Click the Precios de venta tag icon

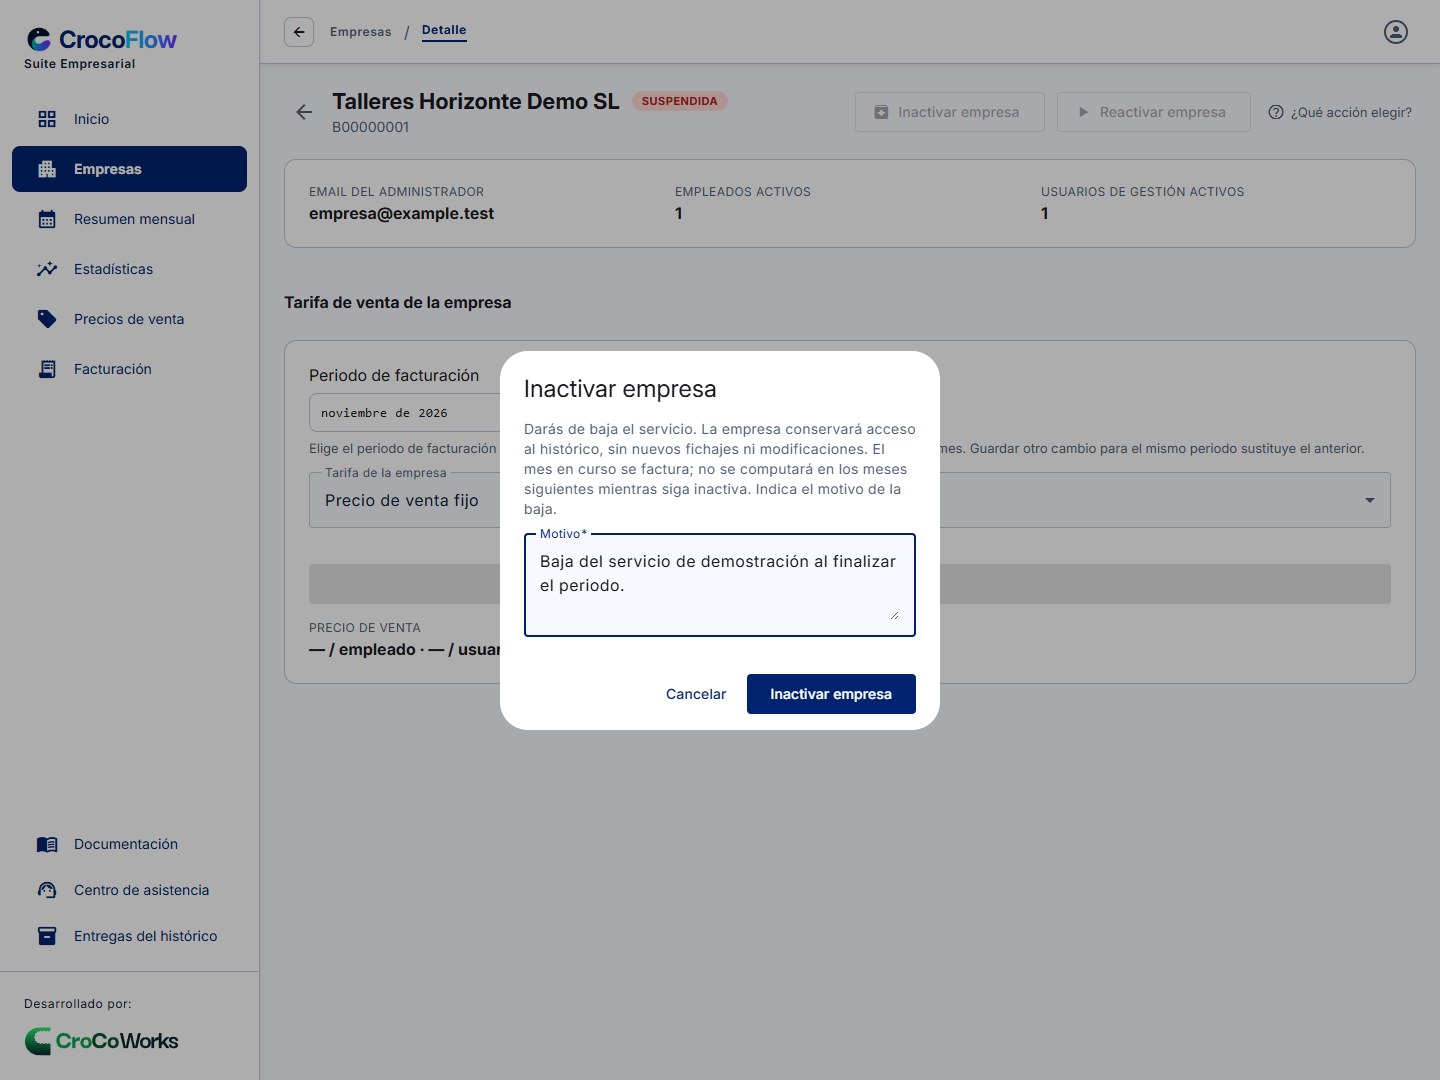[47, 319]
